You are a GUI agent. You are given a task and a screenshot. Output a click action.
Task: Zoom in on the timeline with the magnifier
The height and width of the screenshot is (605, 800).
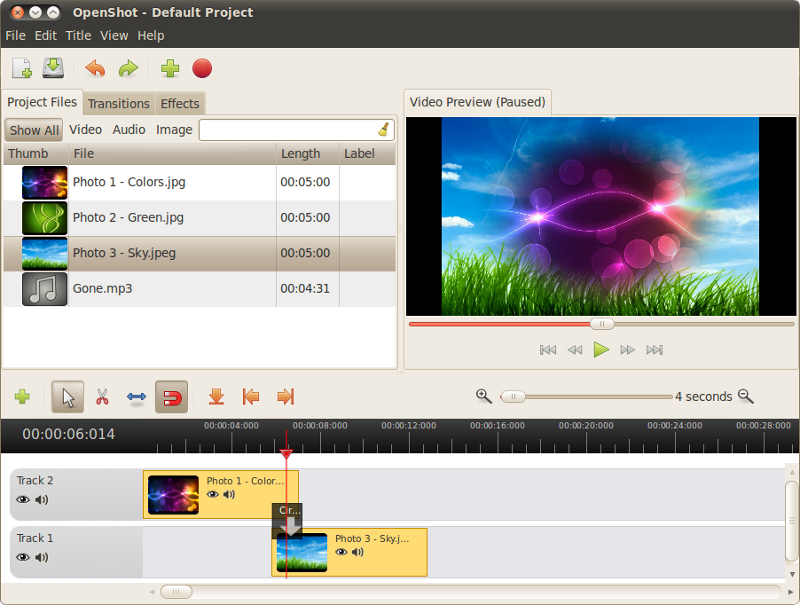[x=484, y=396]
